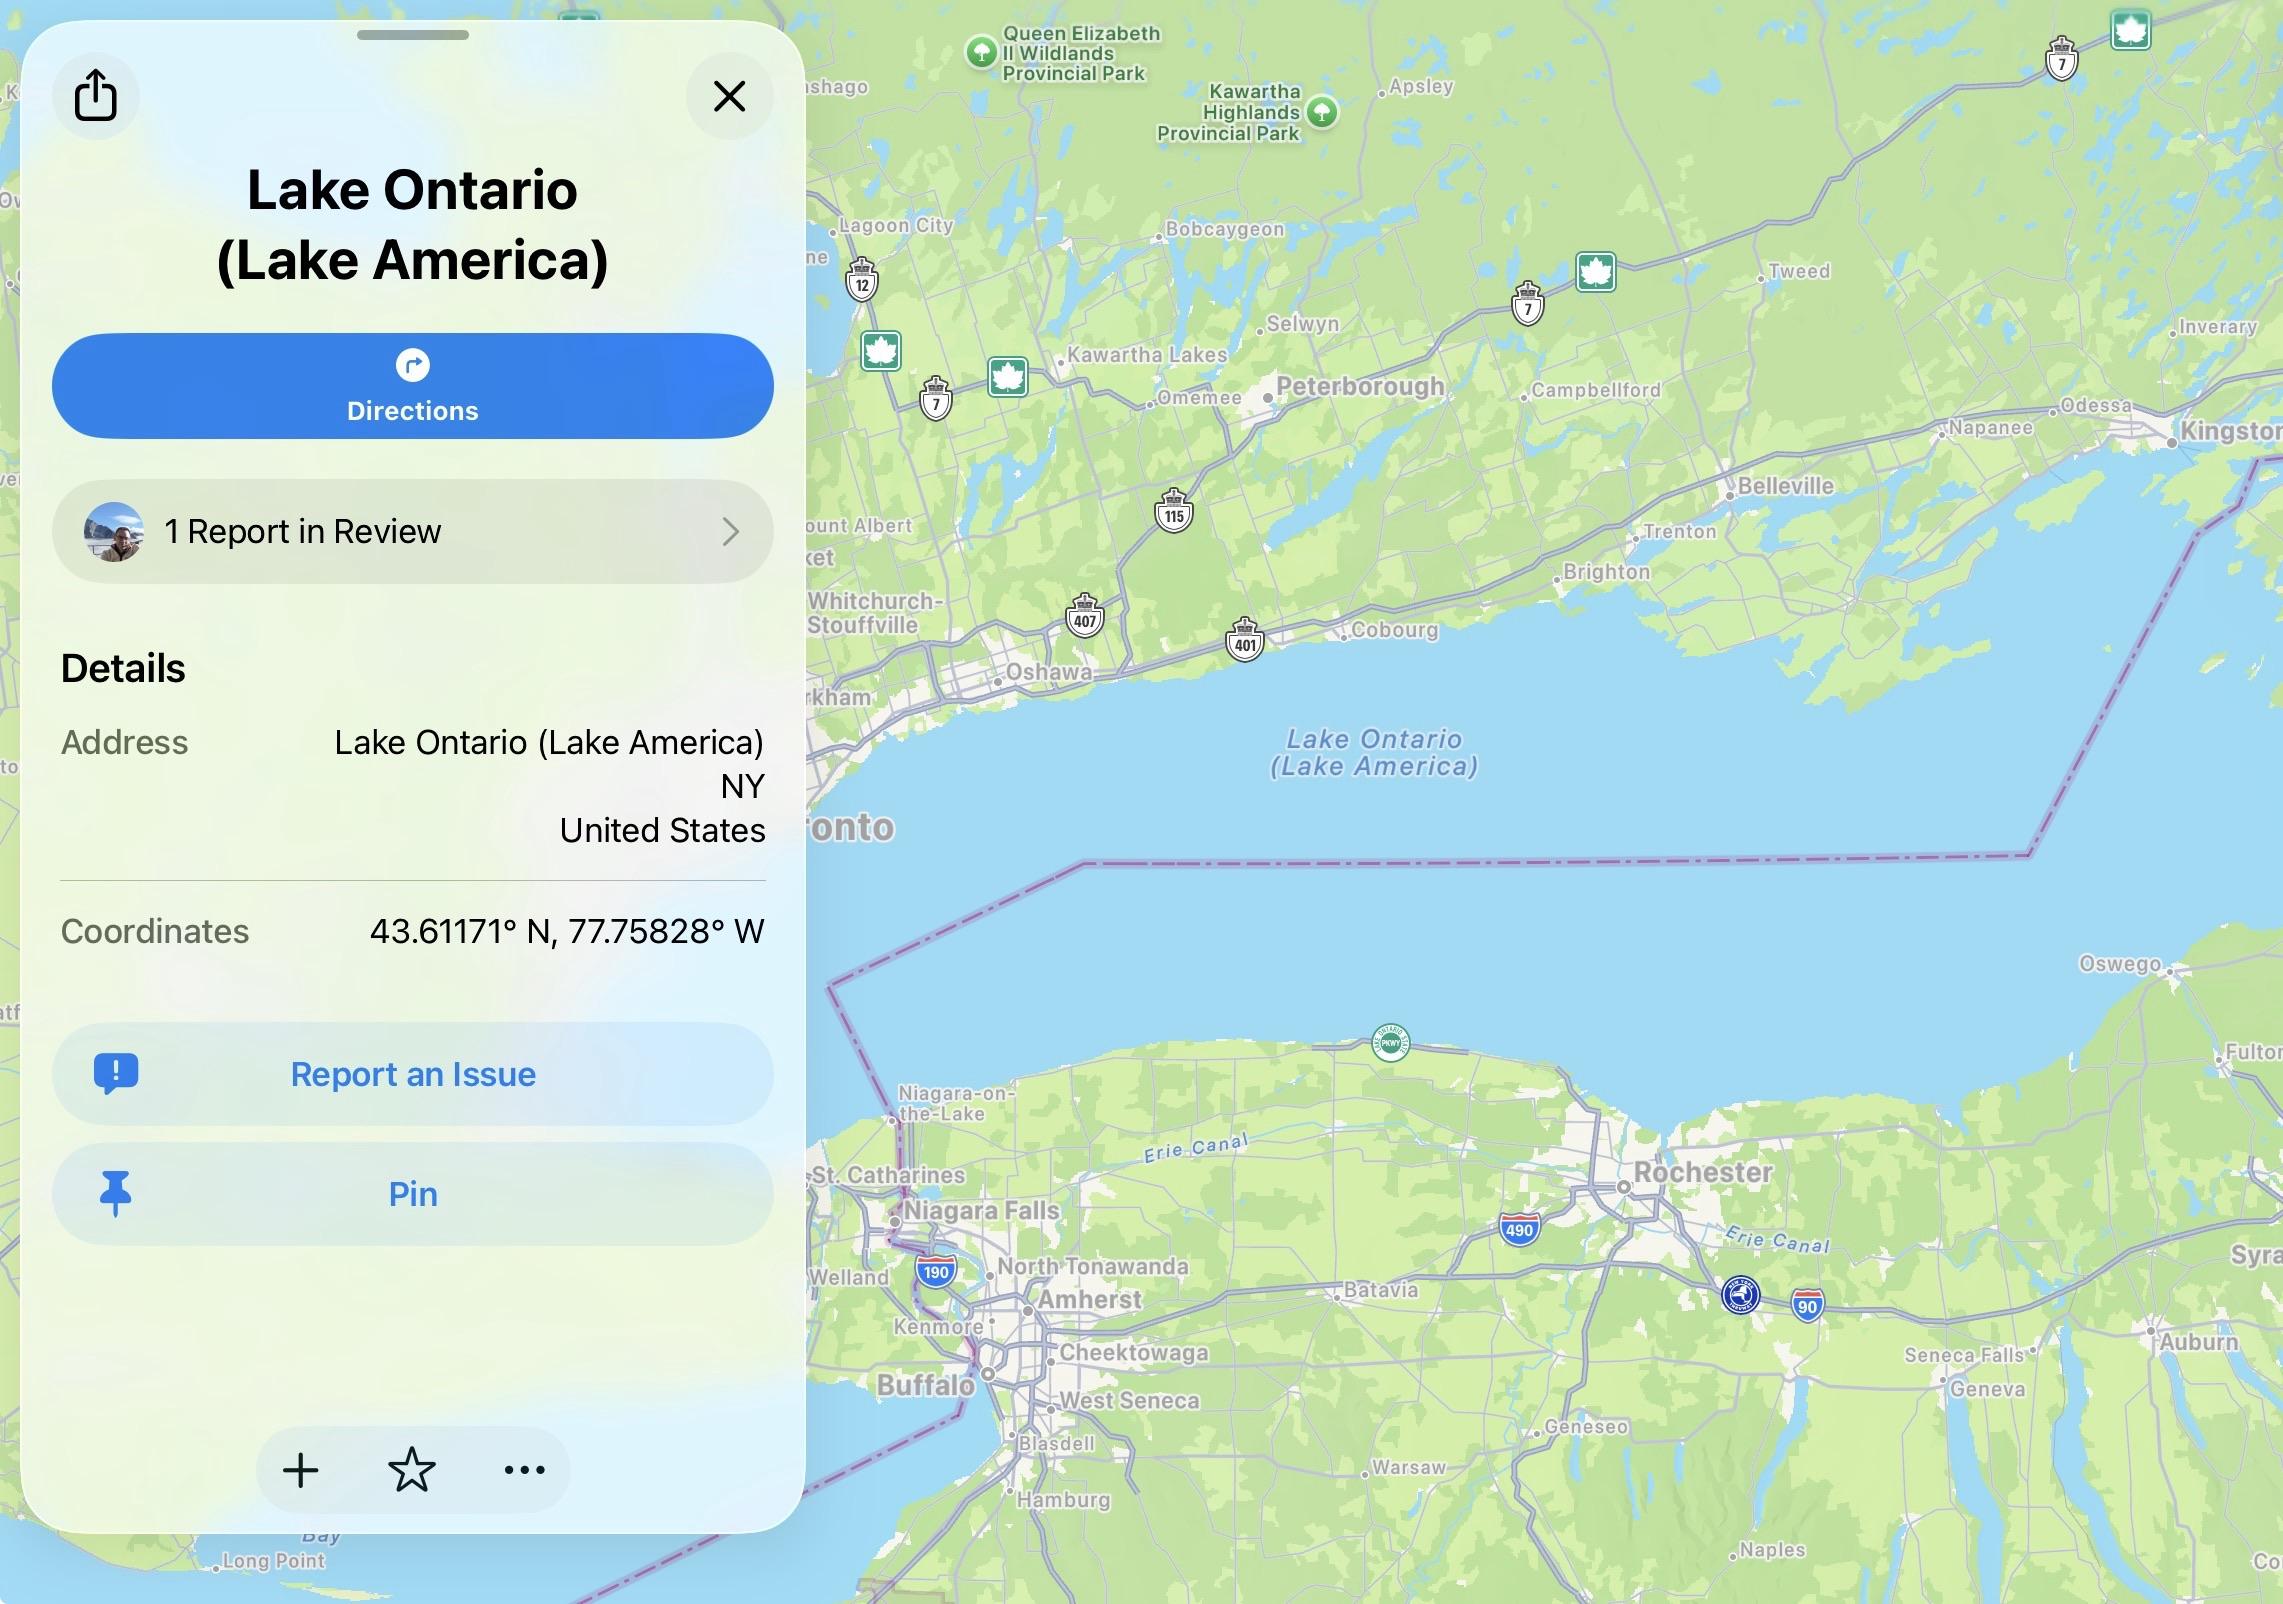The height and width of the screenshot is (1604, 2283).
Task: Close the Lake Ontario place card
Action: pyautogui.click(x=729, y=96)
